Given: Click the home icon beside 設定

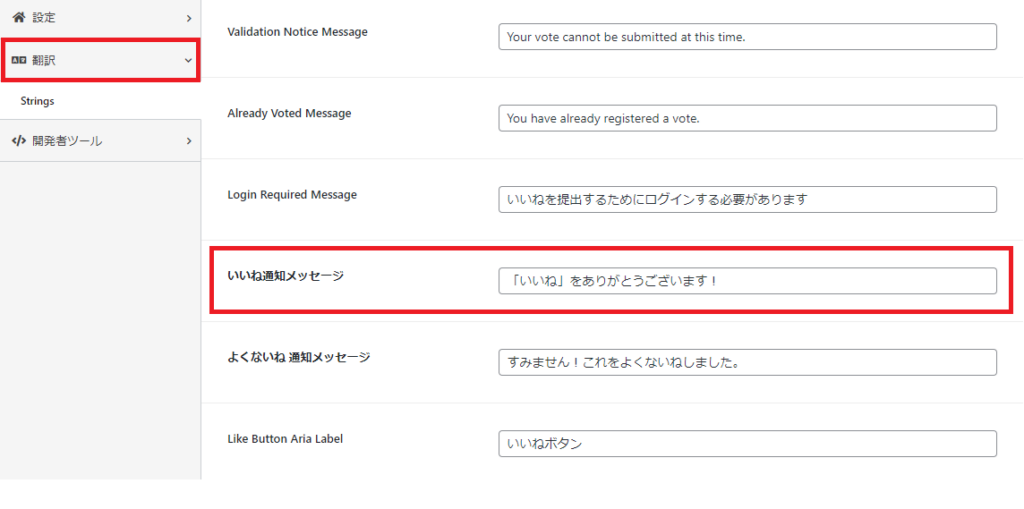Looking at the screenshot, I should [x=19, y=18].
